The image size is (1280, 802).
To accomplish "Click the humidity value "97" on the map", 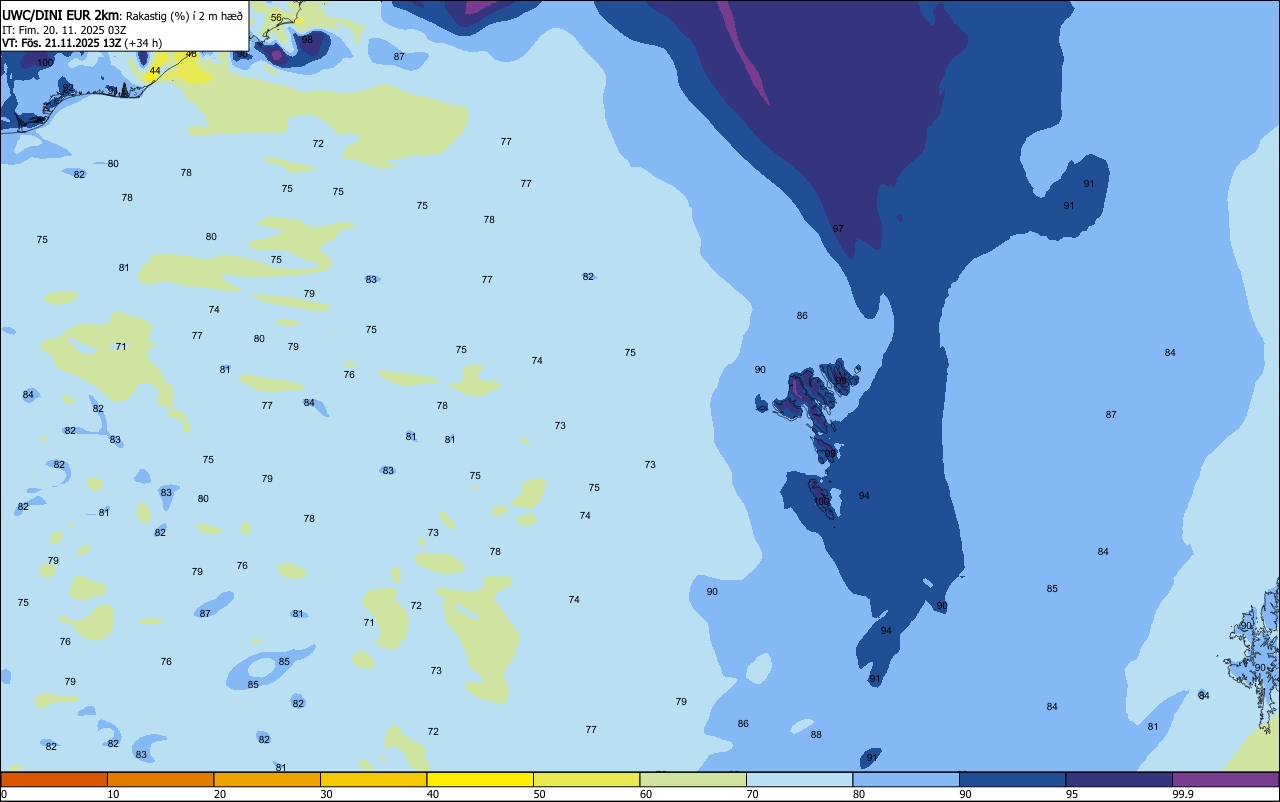I will click(838, 229).
